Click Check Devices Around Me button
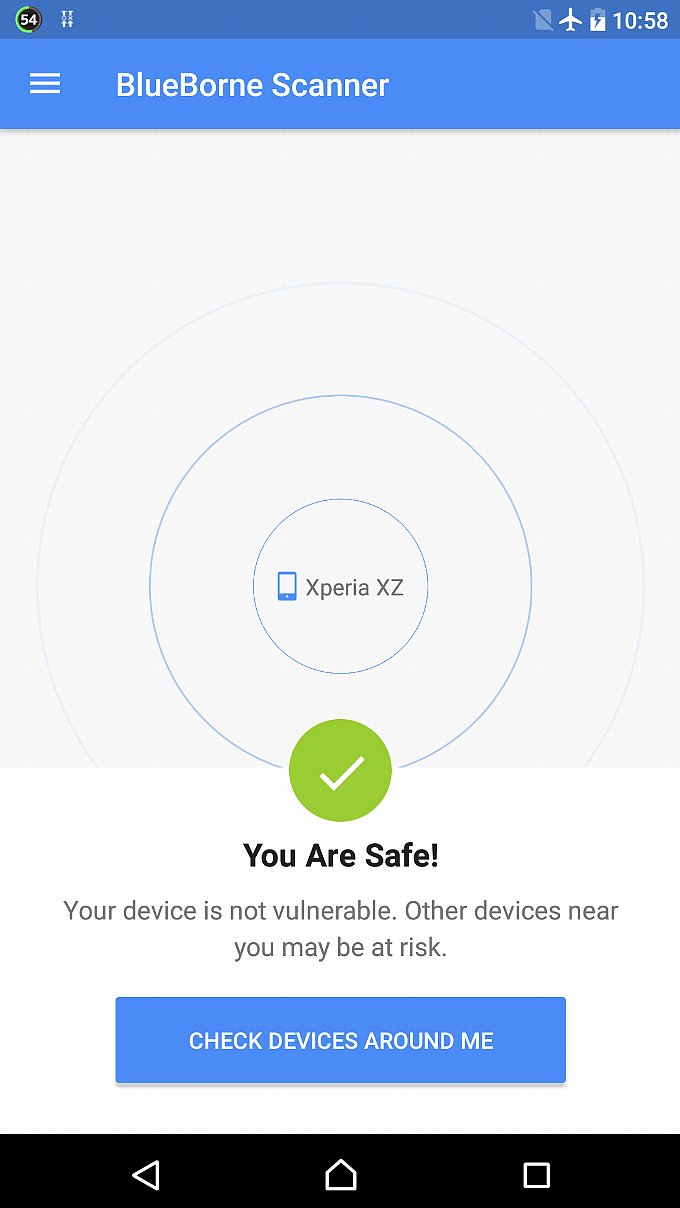Viewport: 680px width, 1208px height. [x=340, y=1040]
